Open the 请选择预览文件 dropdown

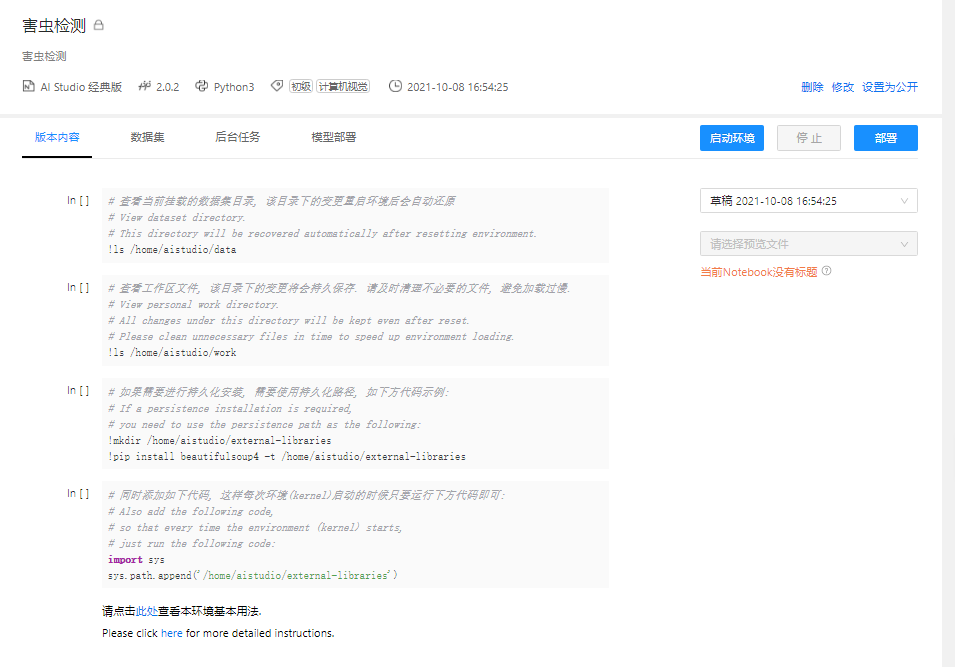pyautogui.click(x=808, y=244)
